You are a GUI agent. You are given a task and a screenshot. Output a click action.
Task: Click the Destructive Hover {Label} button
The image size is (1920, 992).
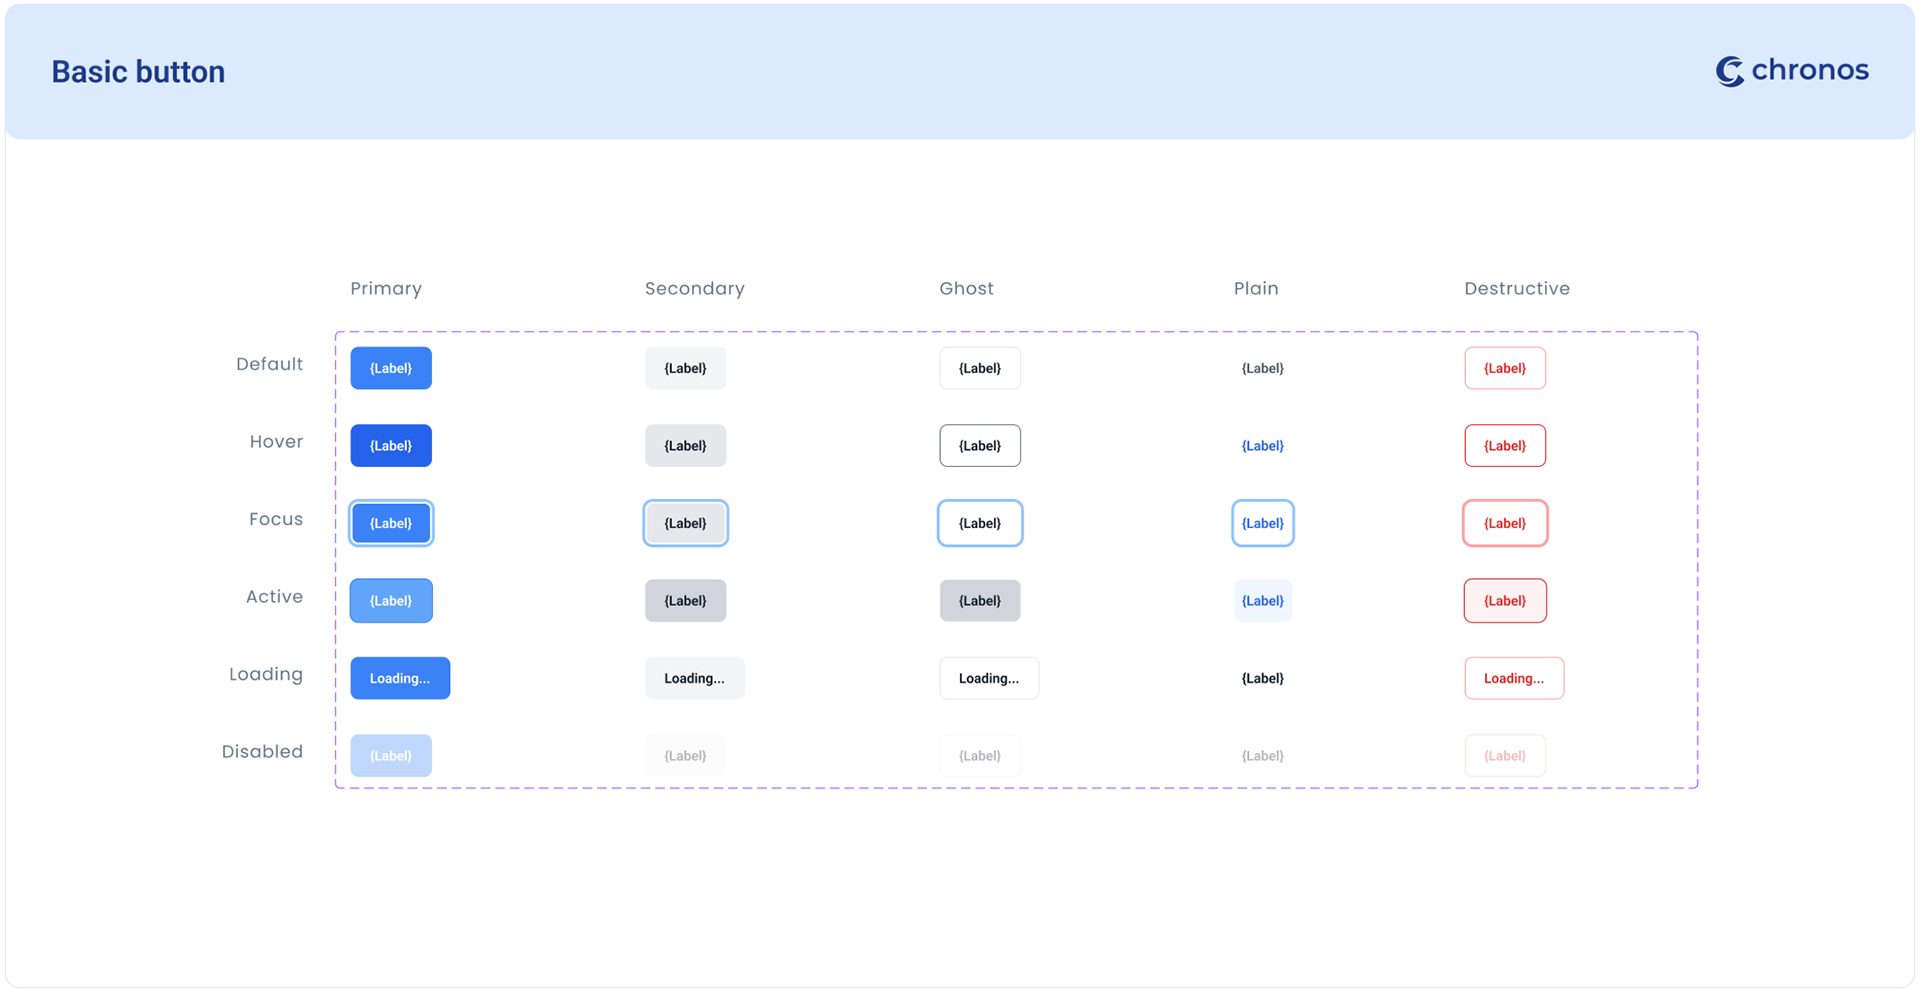point(1505,446)
